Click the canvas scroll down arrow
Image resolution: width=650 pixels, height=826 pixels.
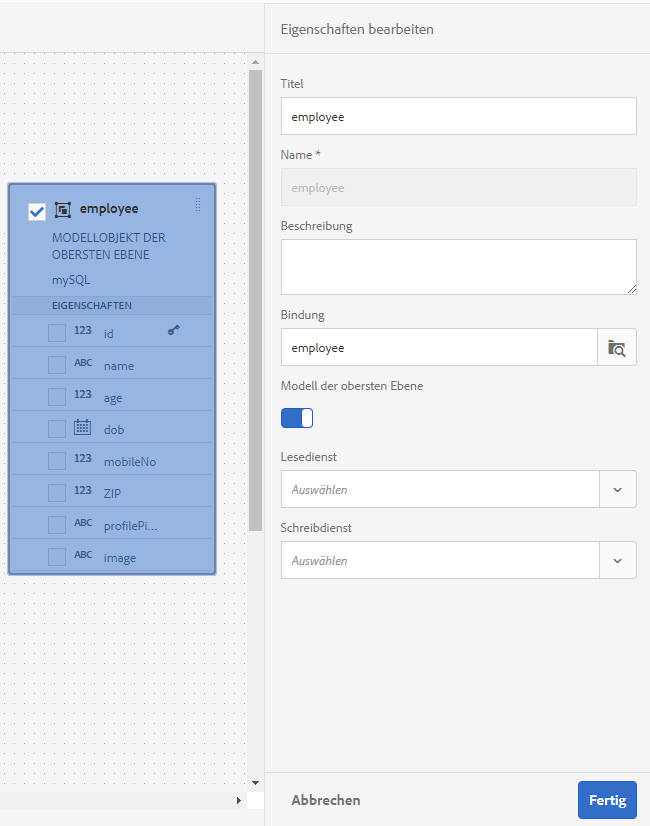click(x=255, y=783)
